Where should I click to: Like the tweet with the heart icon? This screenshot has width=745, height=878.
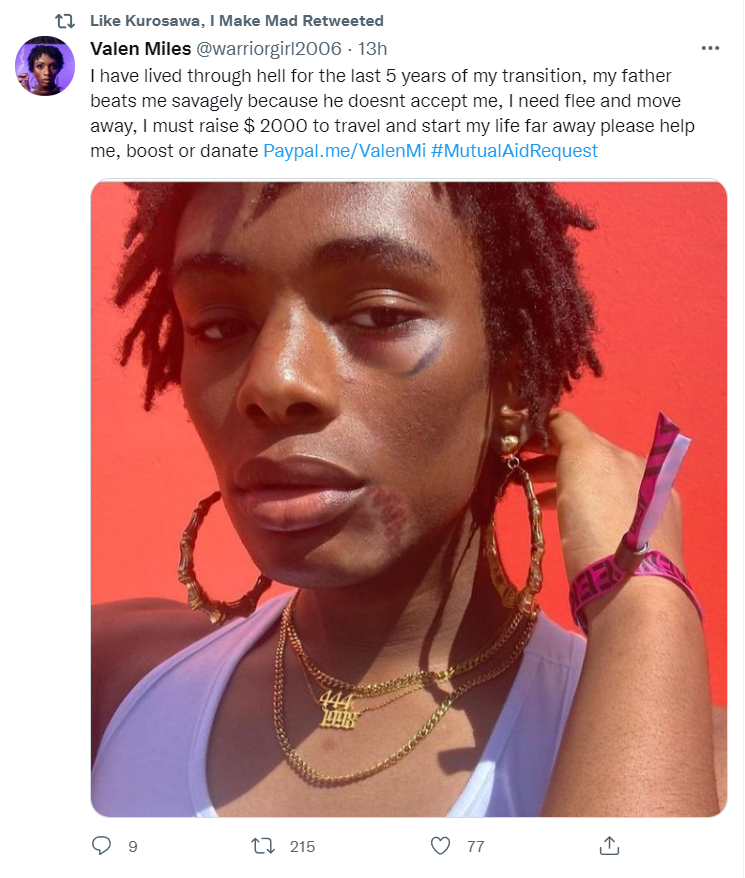point(440,846)
